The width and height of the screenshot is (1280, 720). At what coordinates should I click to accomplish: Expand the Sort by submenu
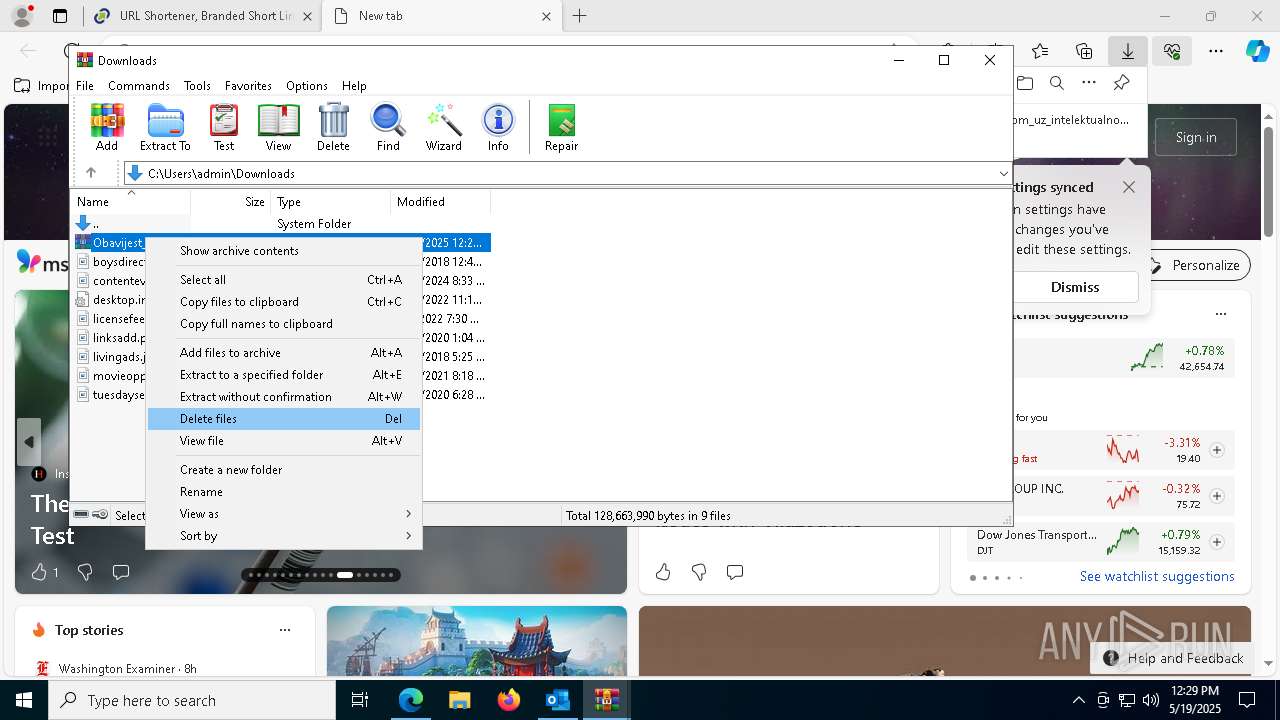pyautogui.click(x=284, y=536)
